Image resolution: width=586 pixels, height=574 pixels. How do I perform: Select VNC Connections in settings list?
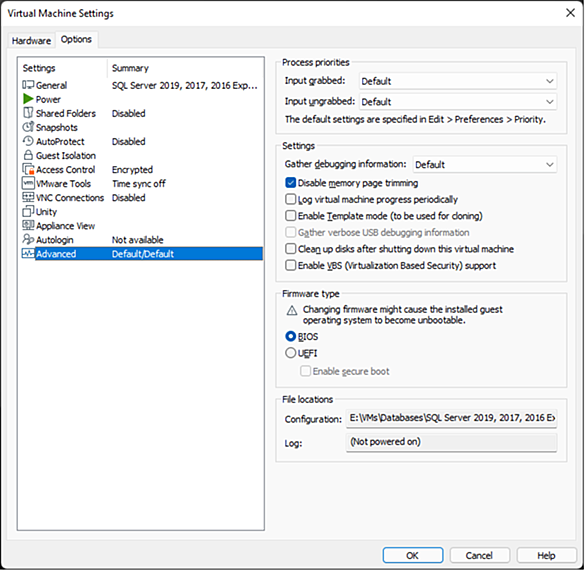click(x=70, y=198)
